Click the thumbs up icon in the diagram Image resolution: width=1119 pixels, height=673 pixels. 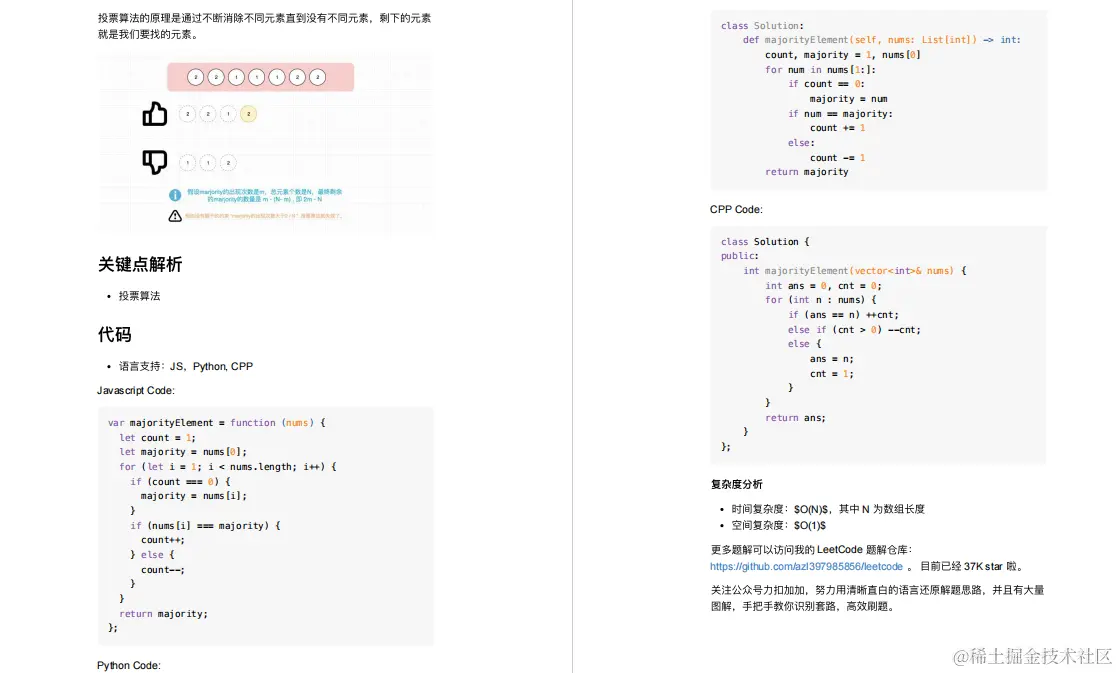155,114
